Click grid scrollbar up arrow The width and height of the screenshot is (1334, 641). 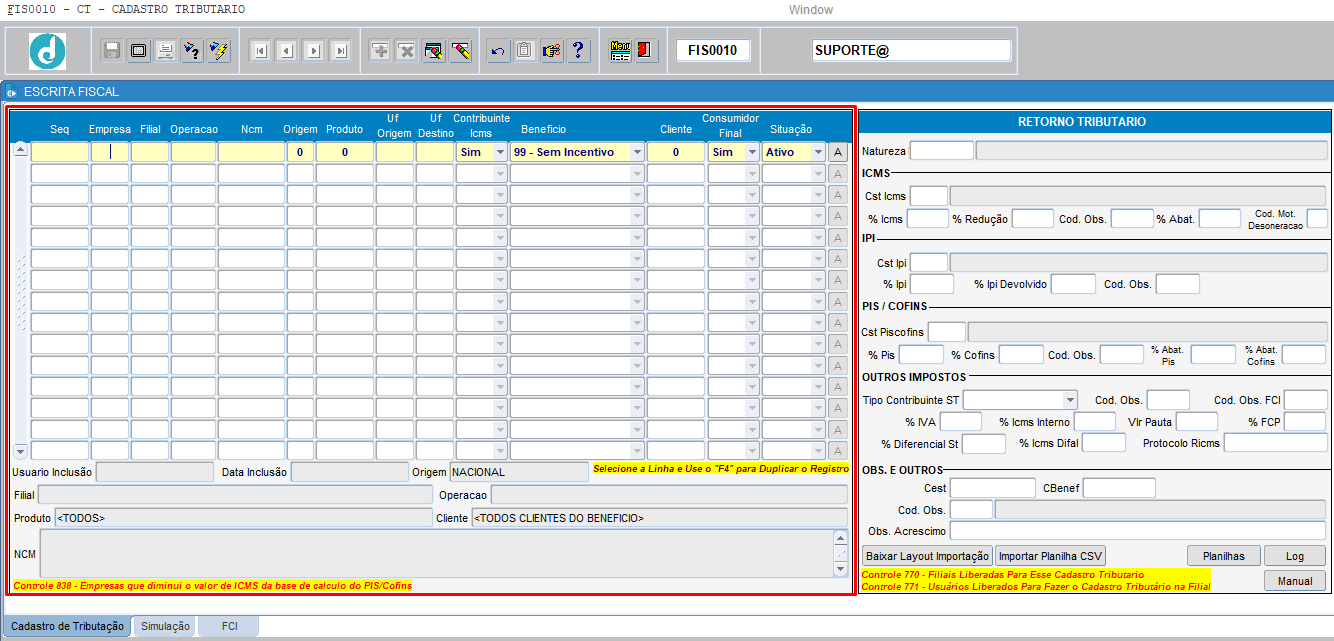point(20,150)
